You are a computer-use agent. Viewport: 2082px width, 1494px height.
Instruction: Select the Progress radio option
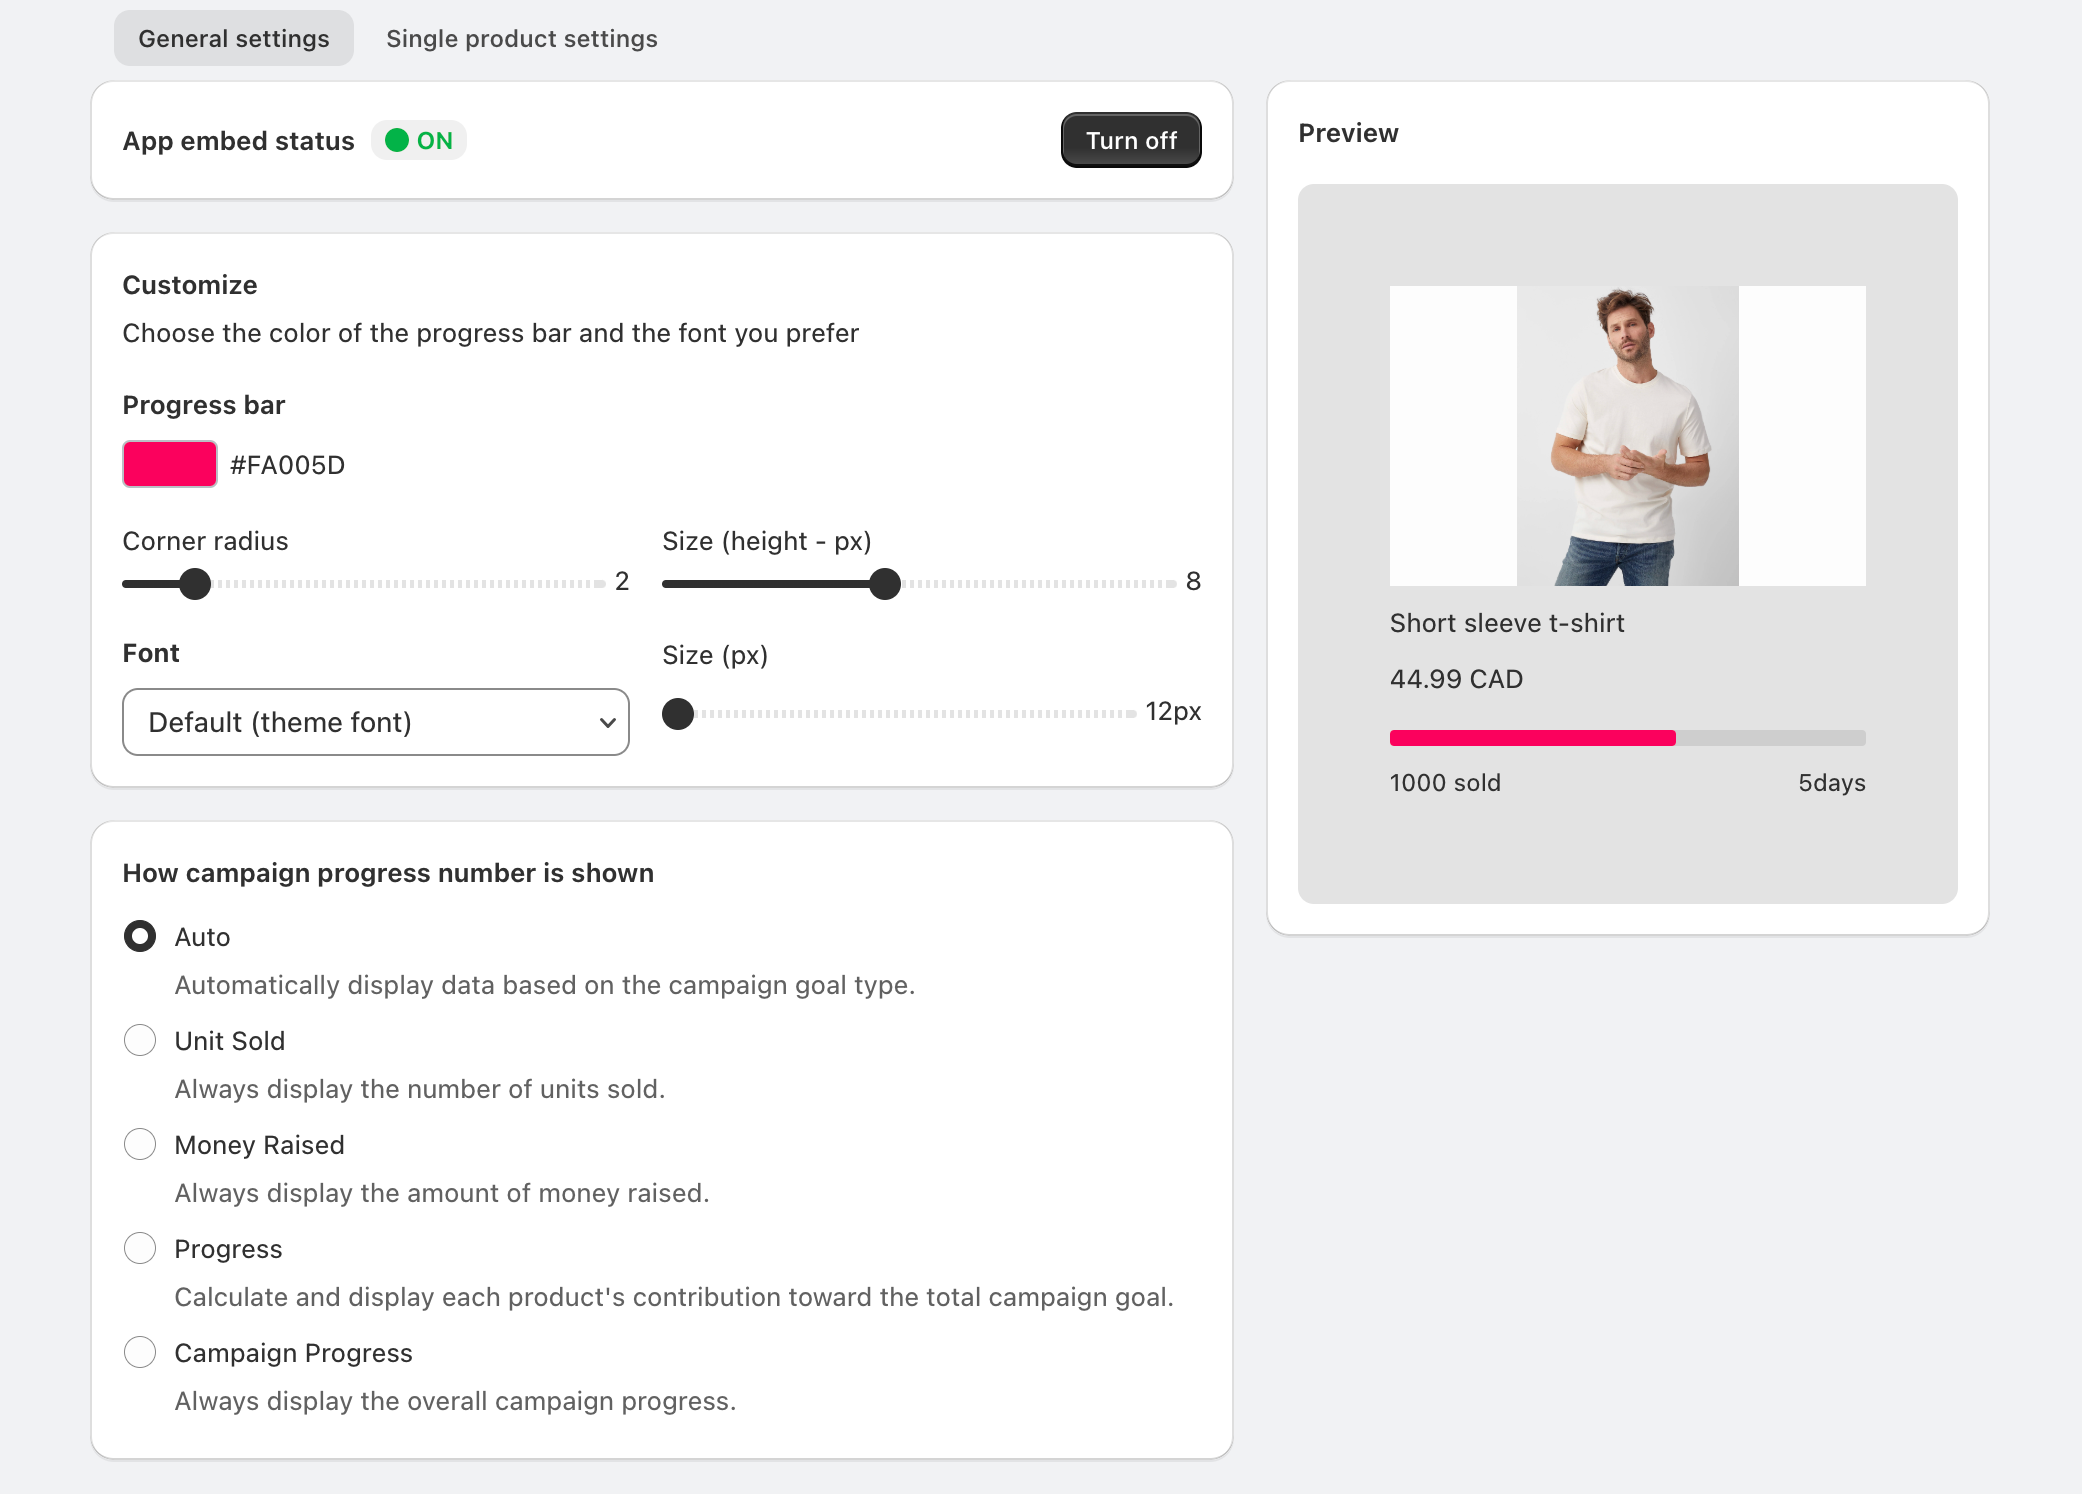click(x=140, y=1249)
